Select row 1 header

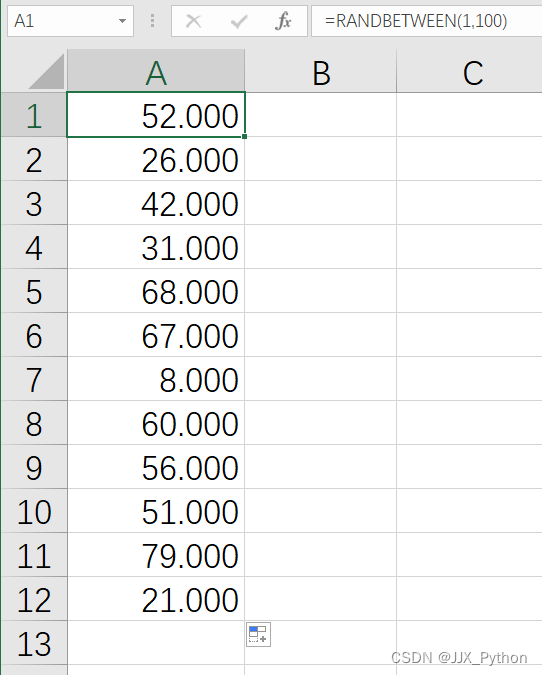(x=34, y=115)
